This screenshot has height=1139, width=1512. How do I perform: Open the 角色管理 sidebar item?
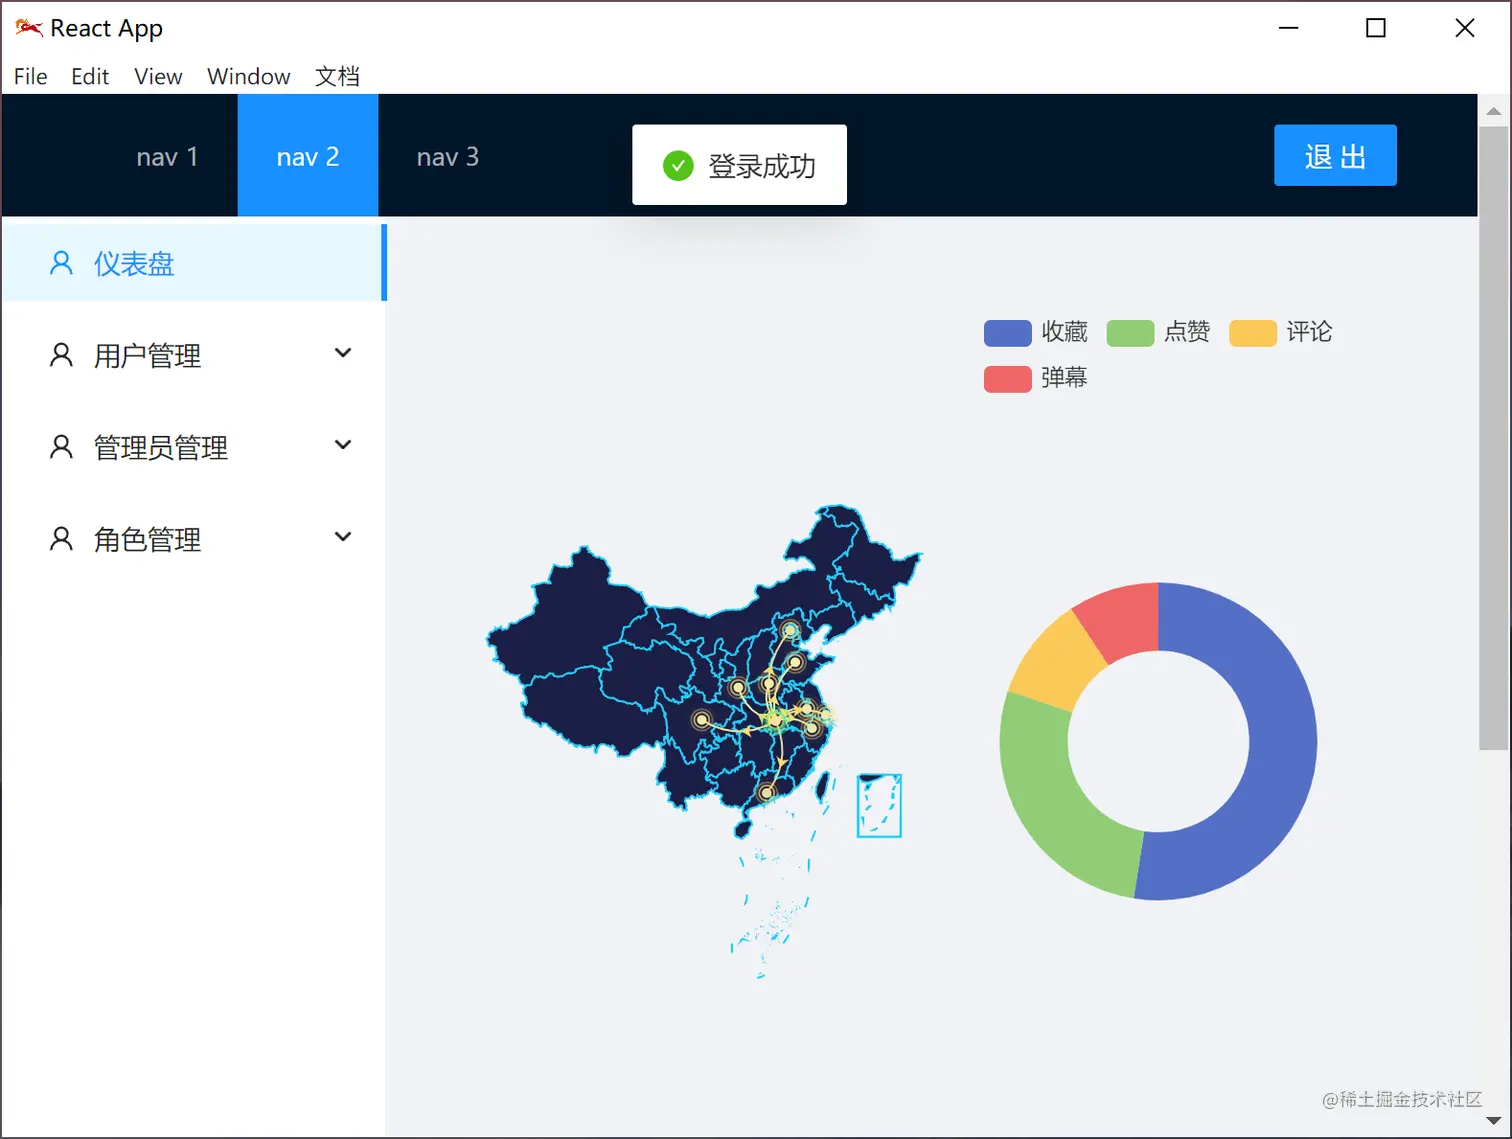pyautogui.click(x=194, y=539)
